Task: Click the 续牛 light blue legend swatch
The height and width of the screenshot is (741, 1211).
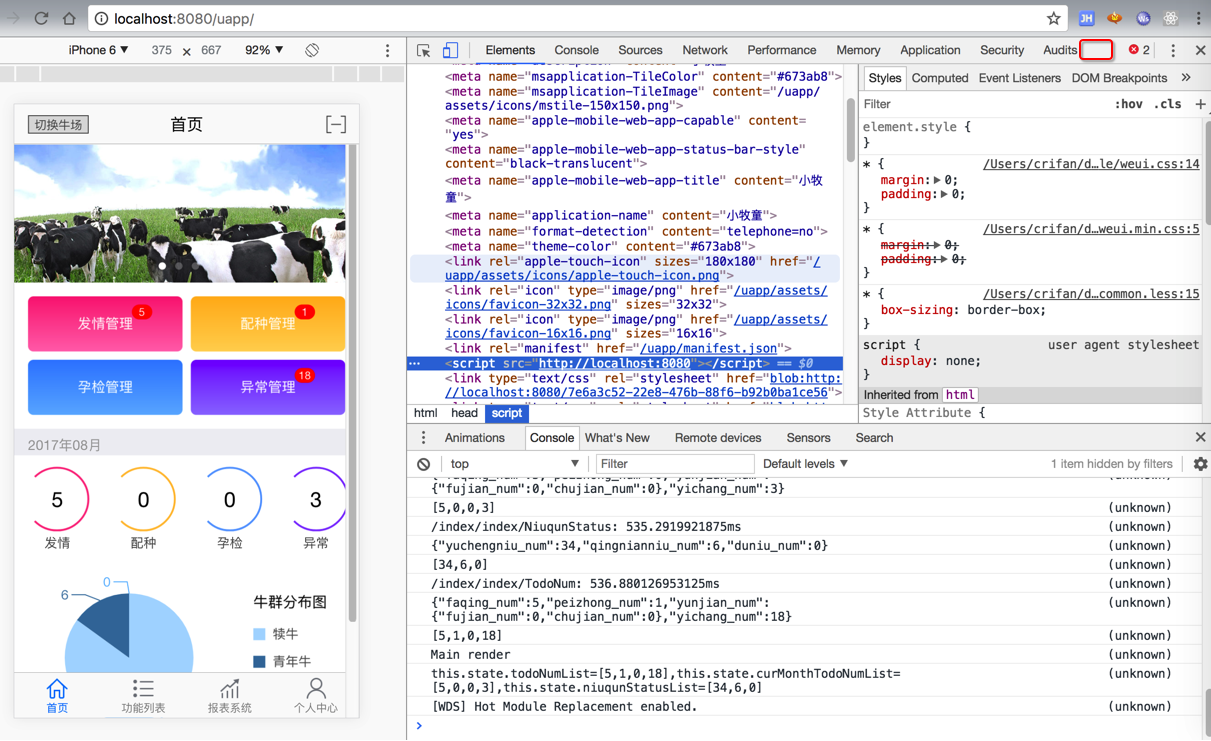Action: pos(259,634)
